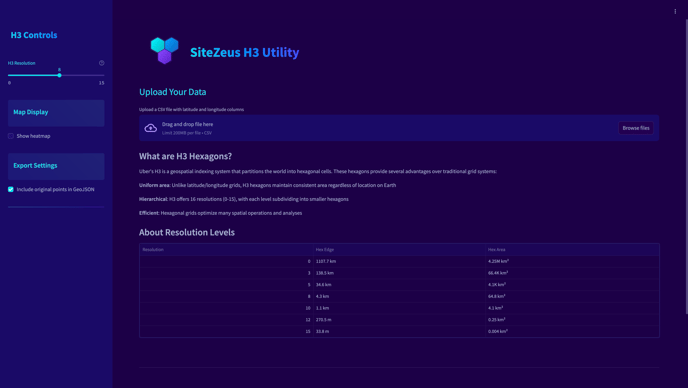
Task: Click the drag and drop file area
Action: pos(399,128)
